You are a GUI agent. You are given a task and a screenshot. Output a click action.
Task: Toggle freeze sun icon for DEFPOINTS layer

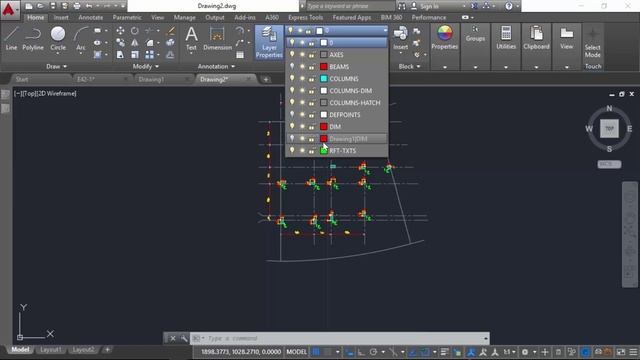pos(302,115)
